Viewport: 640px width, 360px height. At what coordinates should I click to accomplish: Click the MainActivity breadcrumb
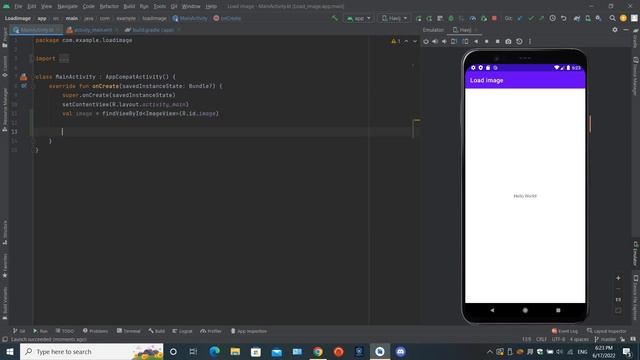190,18
